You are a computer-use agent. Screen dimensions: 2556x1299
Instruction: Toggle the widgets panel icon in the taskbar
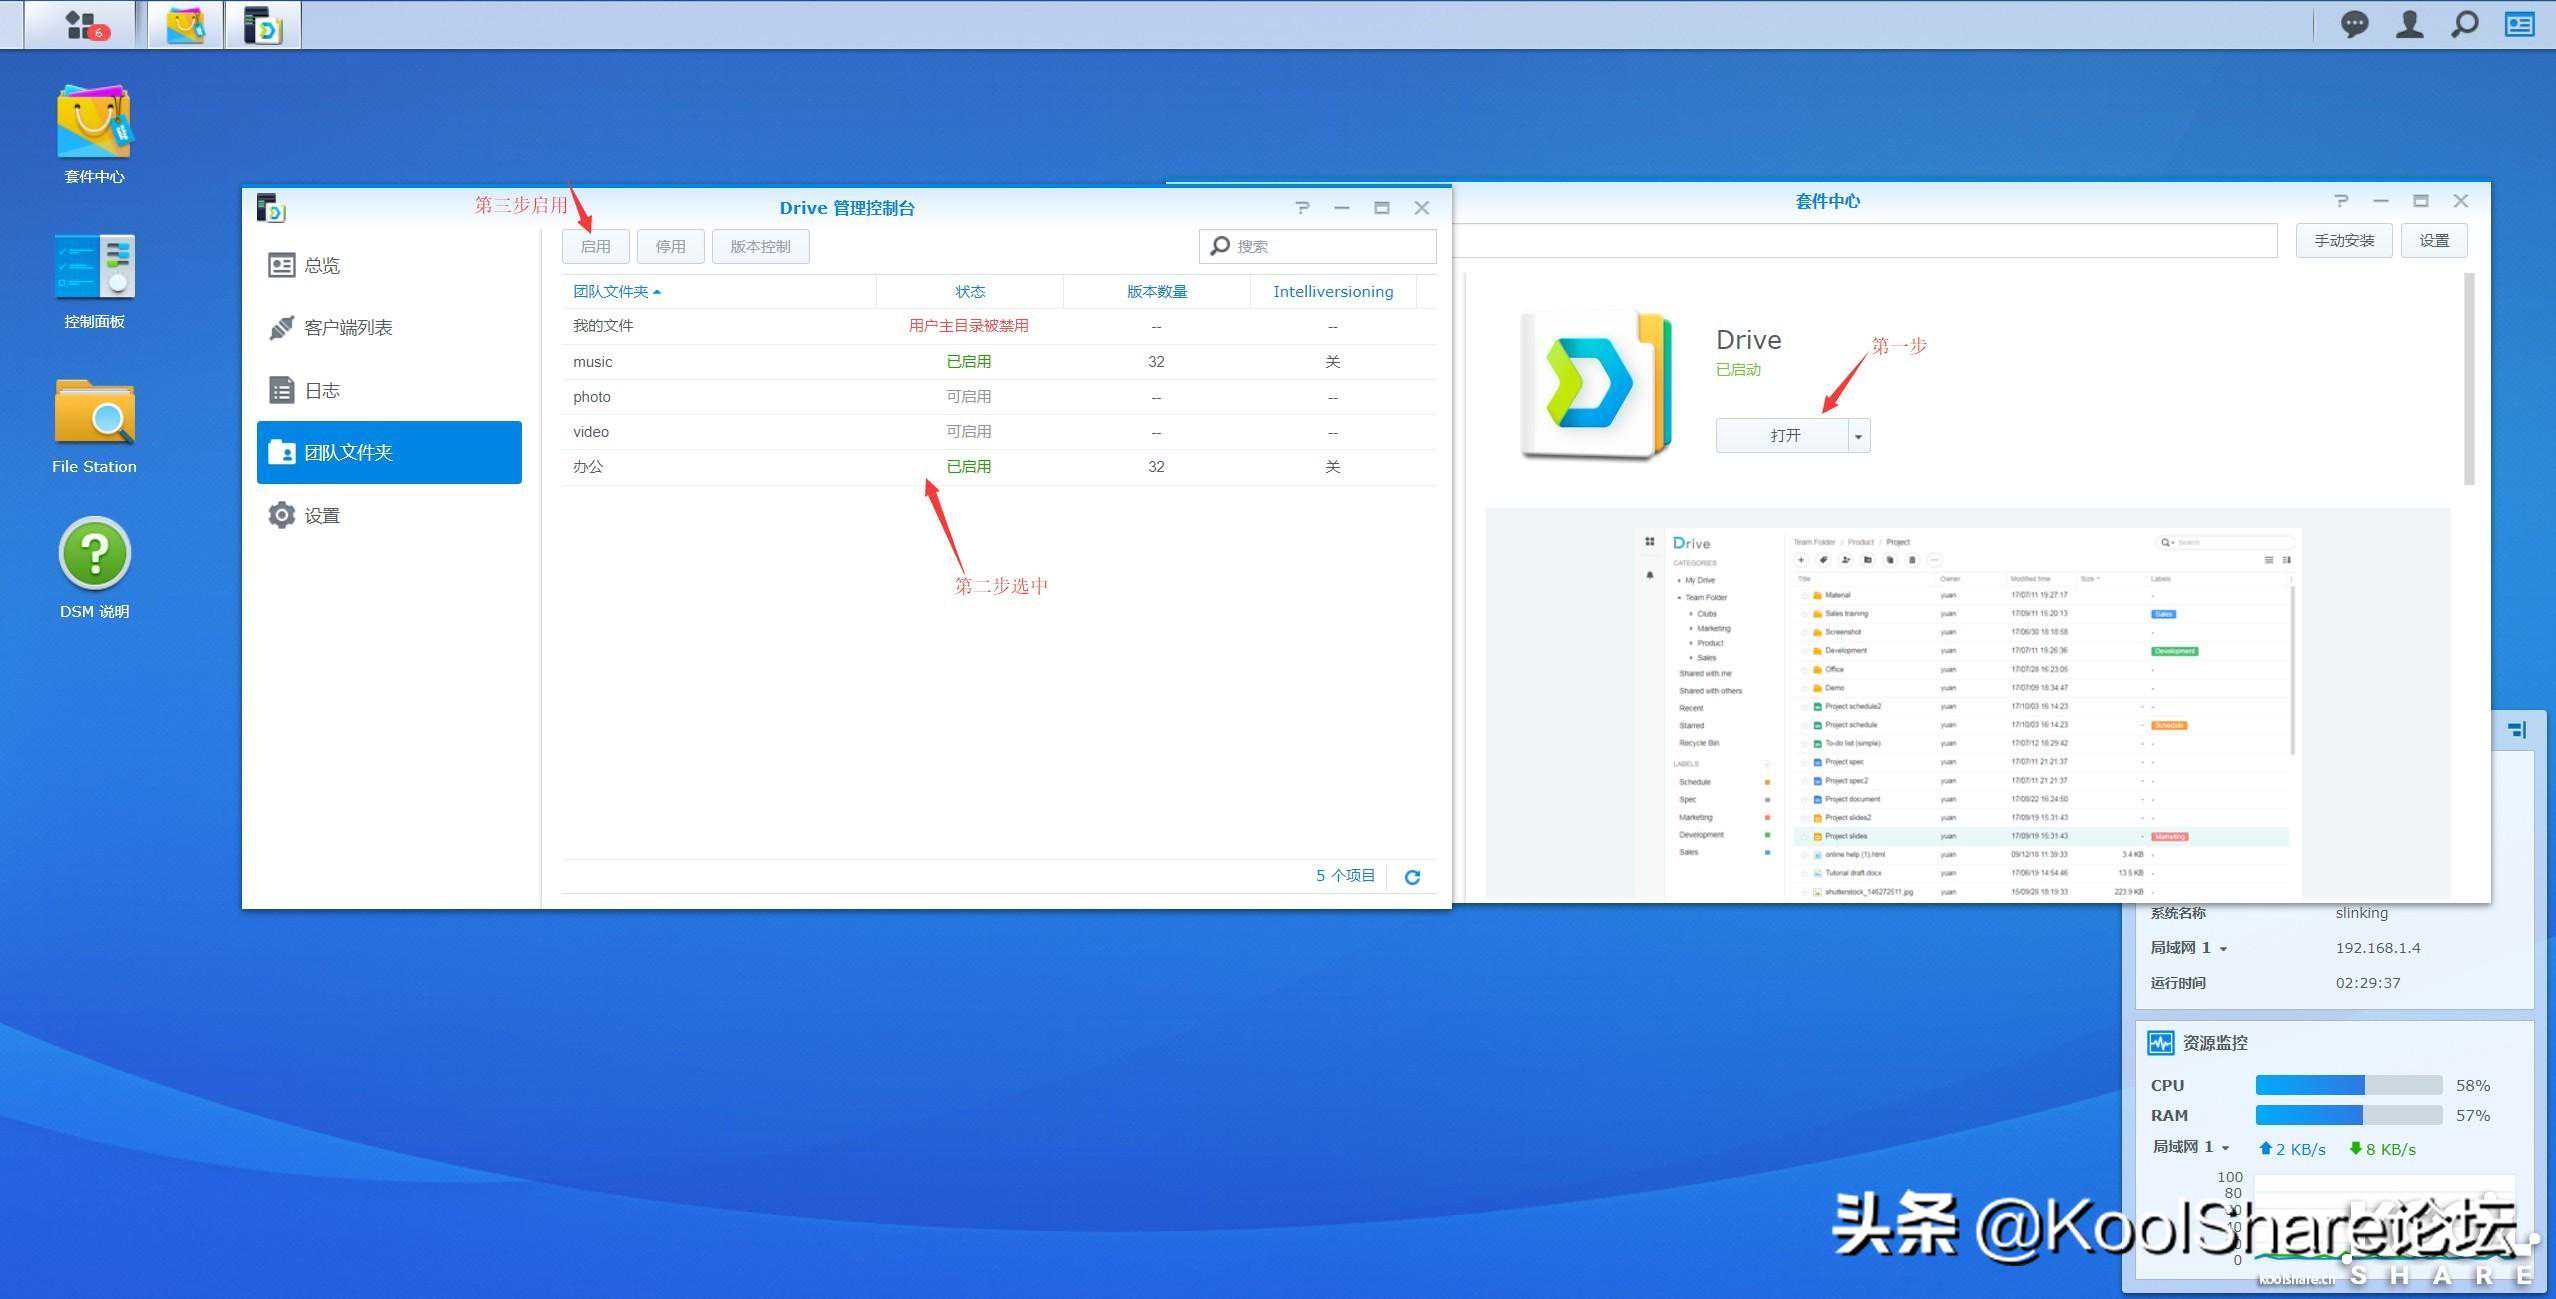2519,24
